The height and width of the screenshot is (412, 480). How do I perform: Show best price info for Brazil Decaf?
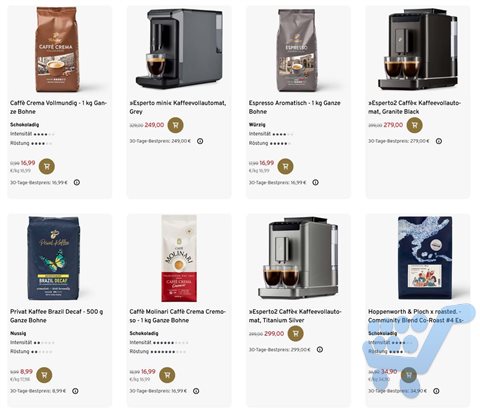point(75,391)
